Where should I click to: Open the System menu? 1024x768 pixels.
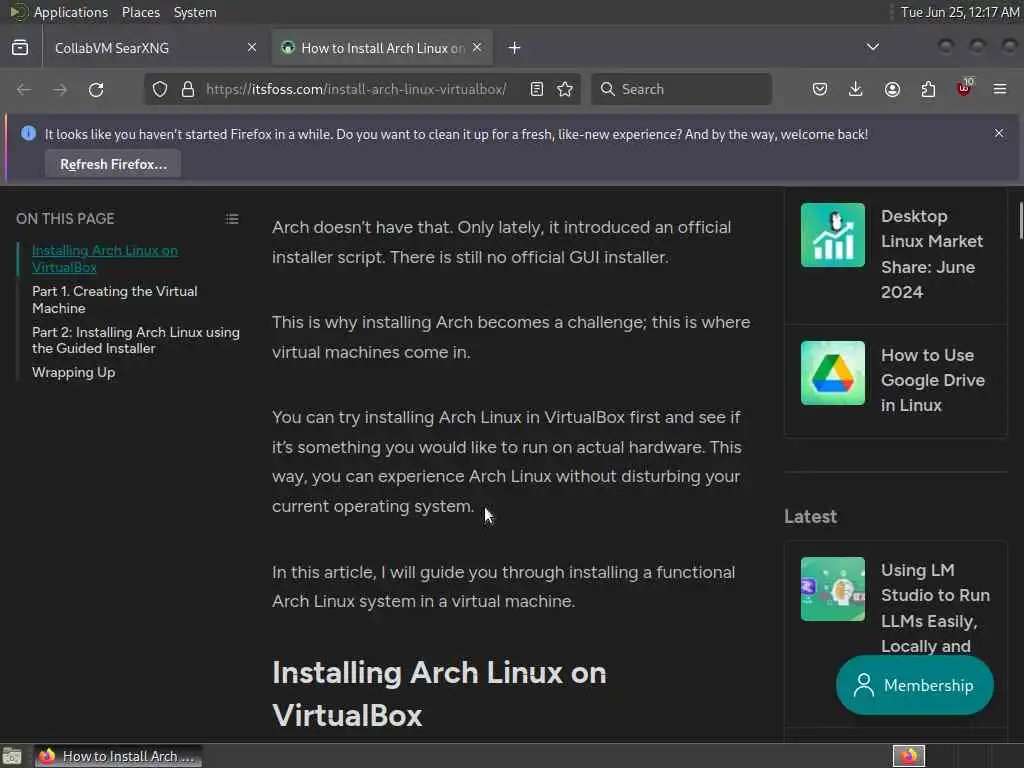click(195, 12)
